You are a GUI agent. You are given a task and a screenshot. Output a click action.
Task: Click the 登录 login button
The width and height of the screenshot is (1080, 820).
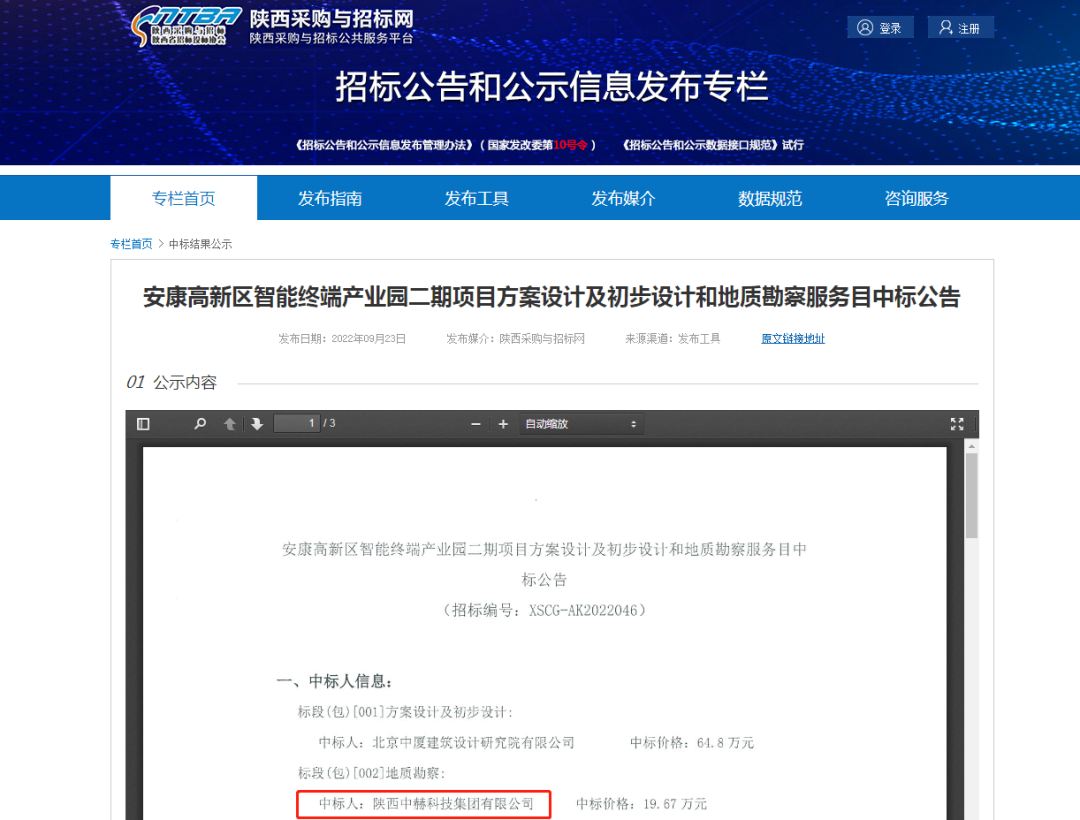pyautogui.click(x=880, y=28)
